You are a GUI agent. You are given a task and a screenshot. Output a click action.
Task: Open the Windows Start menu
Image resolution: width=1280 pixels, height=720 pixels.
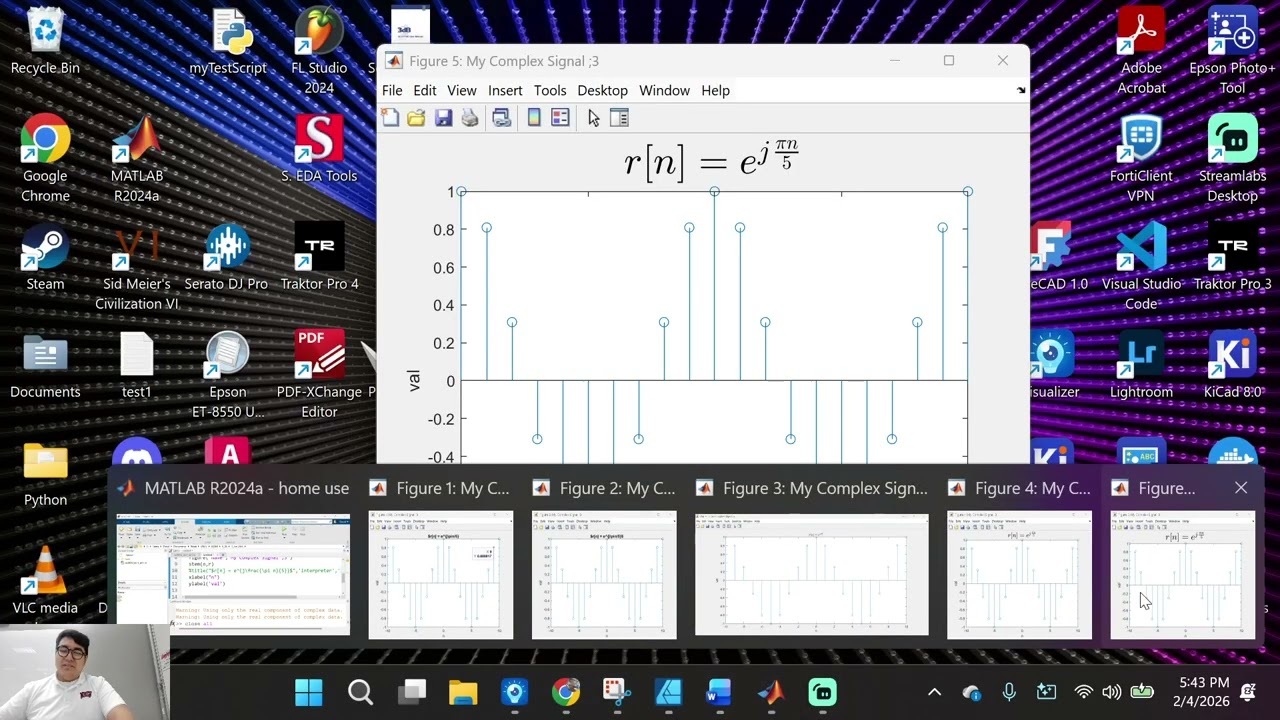(309, 692)
